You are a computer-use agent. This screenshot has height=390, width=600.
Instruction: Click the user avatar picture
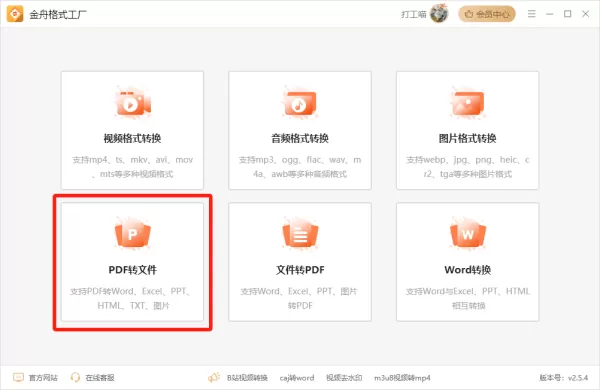pos(439,14)
